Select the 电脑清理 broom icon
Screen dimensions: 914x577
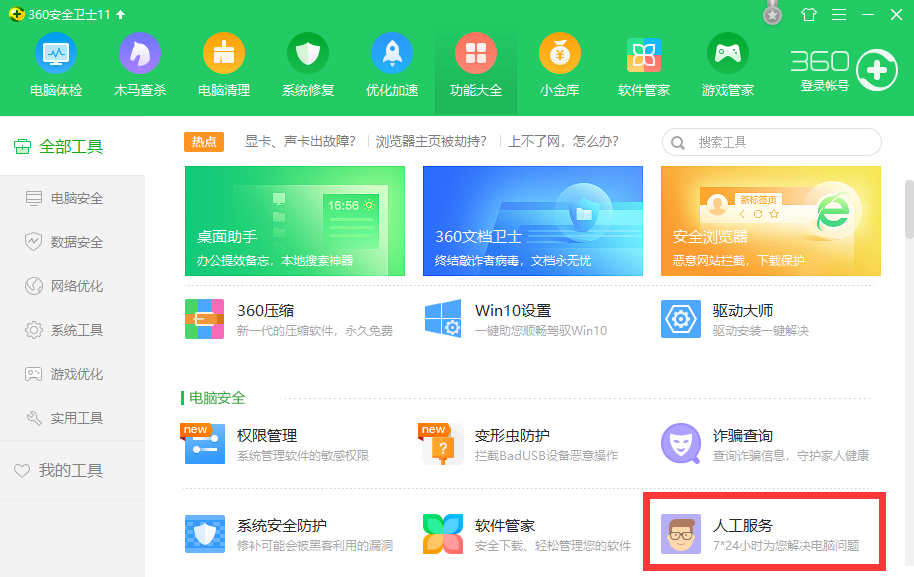[224, 54]
